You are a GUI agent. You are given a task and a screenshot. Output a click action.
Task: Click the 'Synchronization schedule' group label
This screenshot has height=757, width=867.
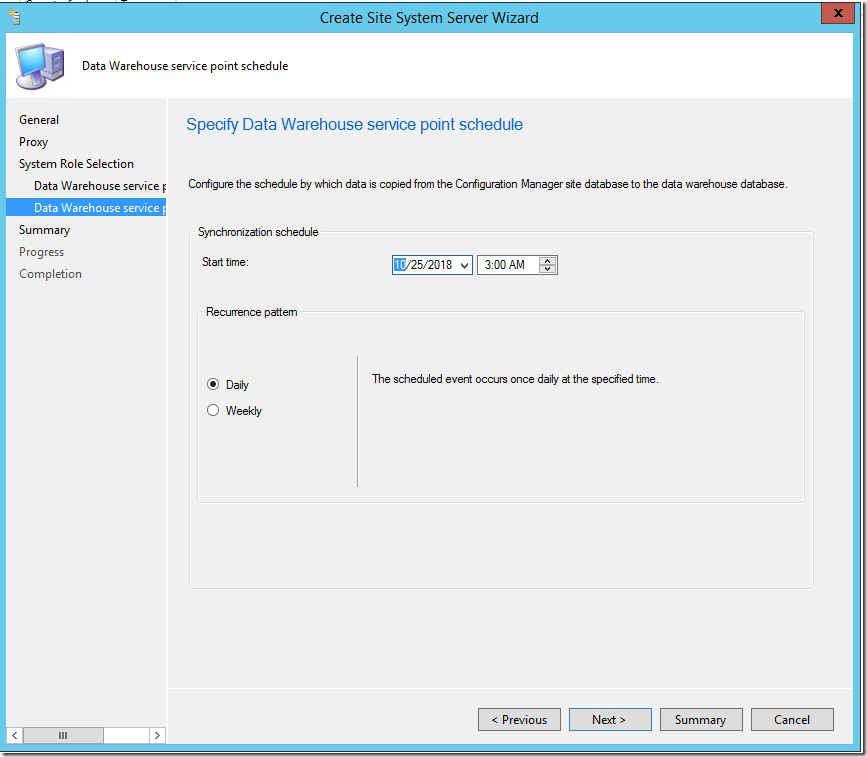(258, 232)
